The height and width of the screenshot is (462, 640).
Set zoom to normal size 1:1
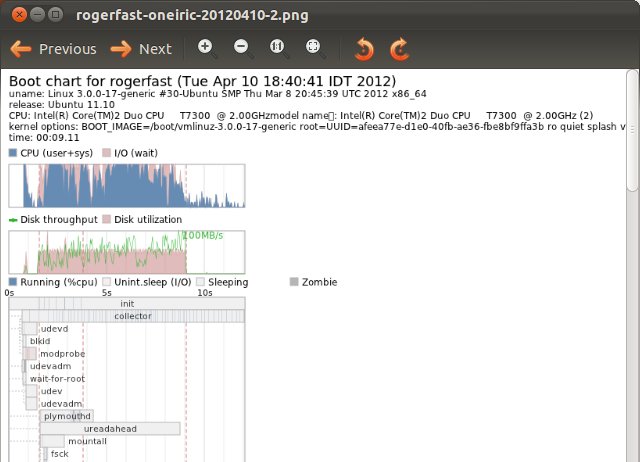pos(278,49)
